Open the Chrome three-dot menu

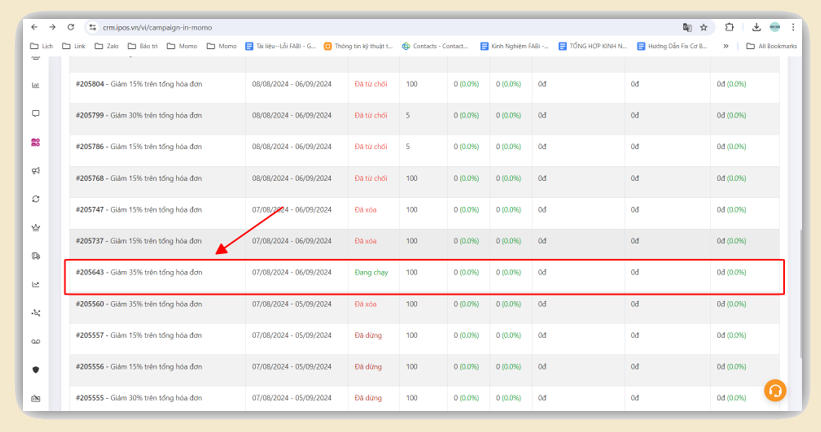point(792,27)
